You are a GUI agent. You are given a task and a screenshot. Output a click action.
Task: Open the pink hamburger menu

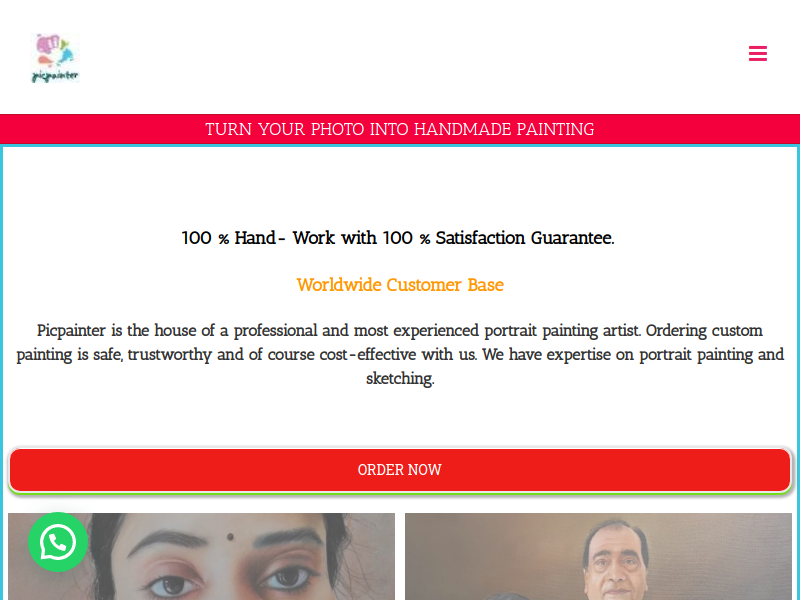tap(758, 54)
